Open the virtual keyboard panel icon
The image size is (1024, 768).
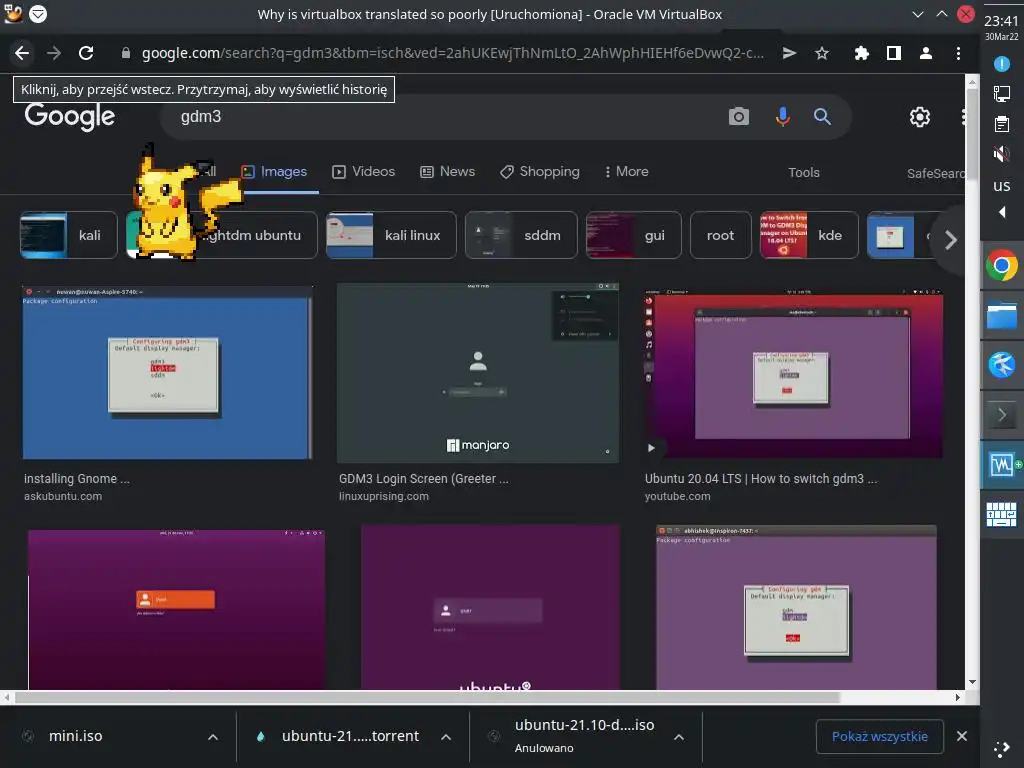1001,515
